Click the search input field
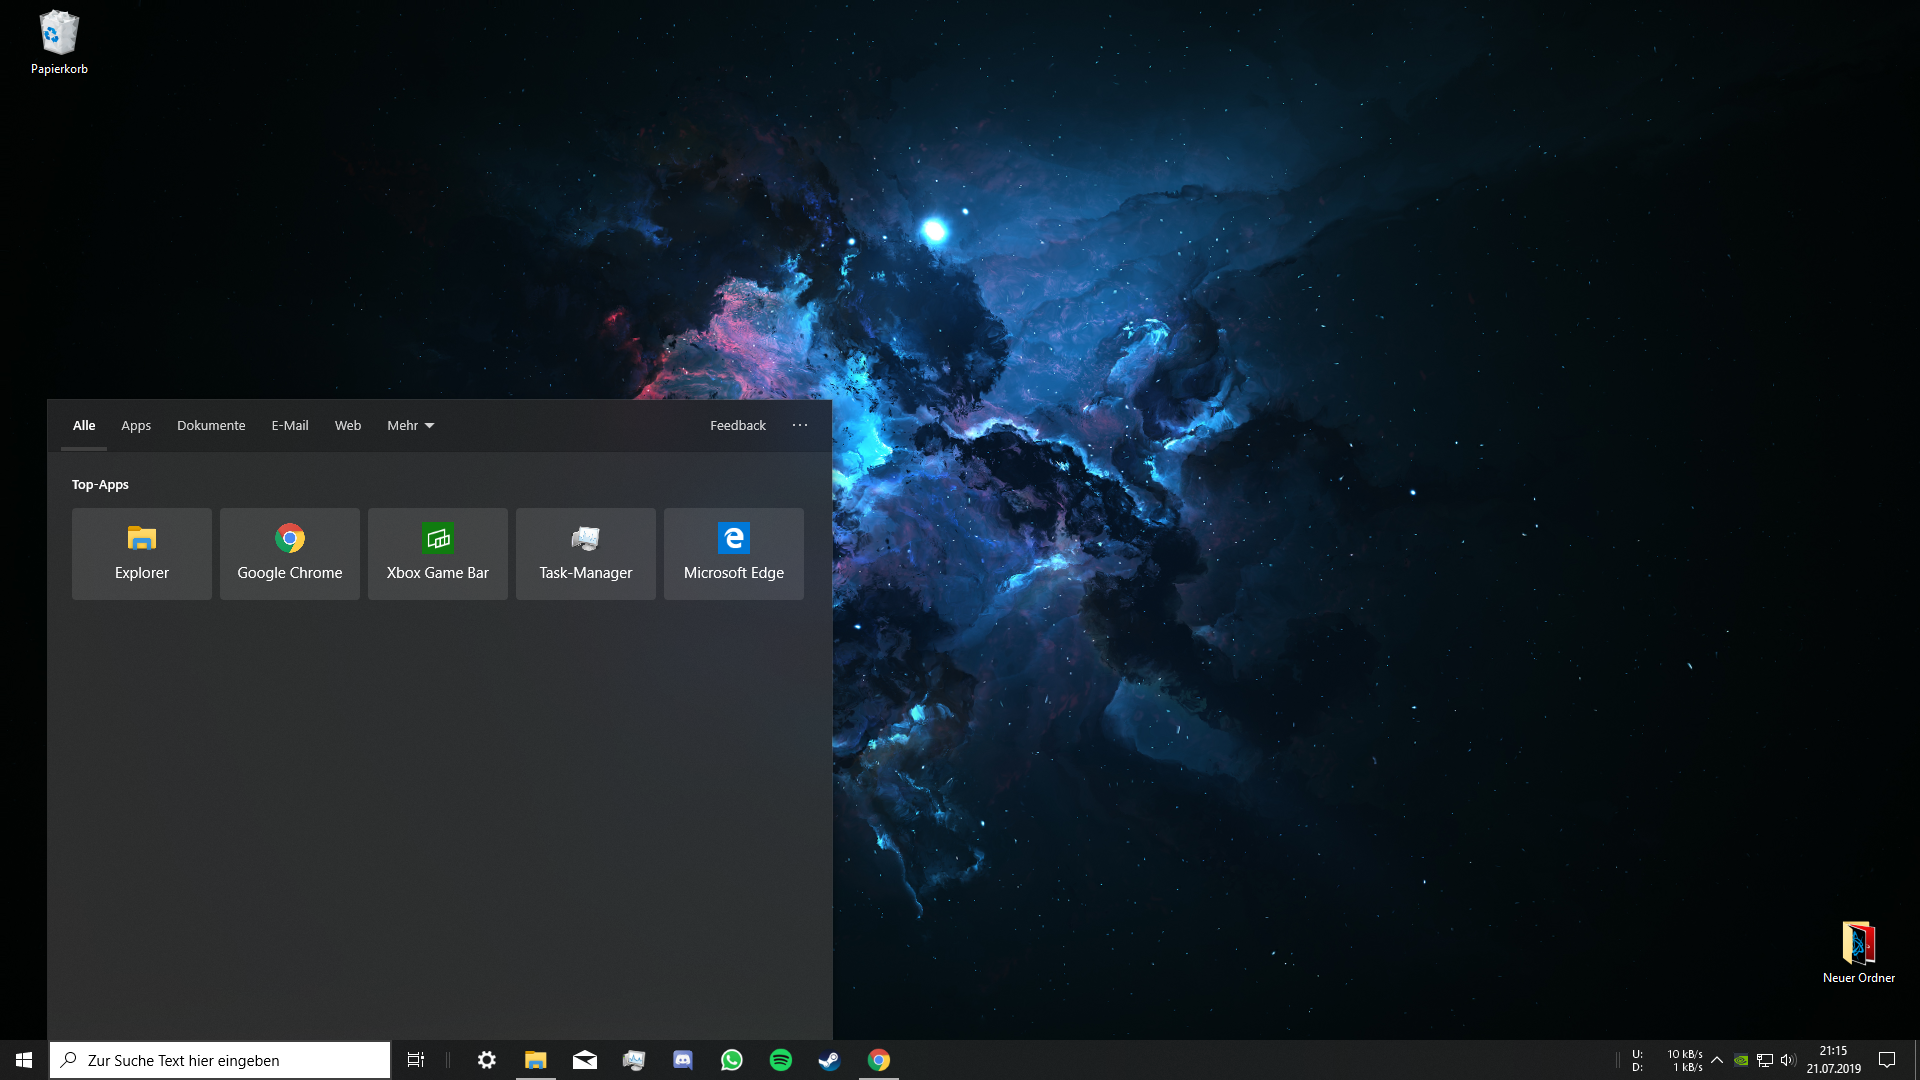Image resolution: width=1920 pixels, height=1080 pixels. (220, 1060)
